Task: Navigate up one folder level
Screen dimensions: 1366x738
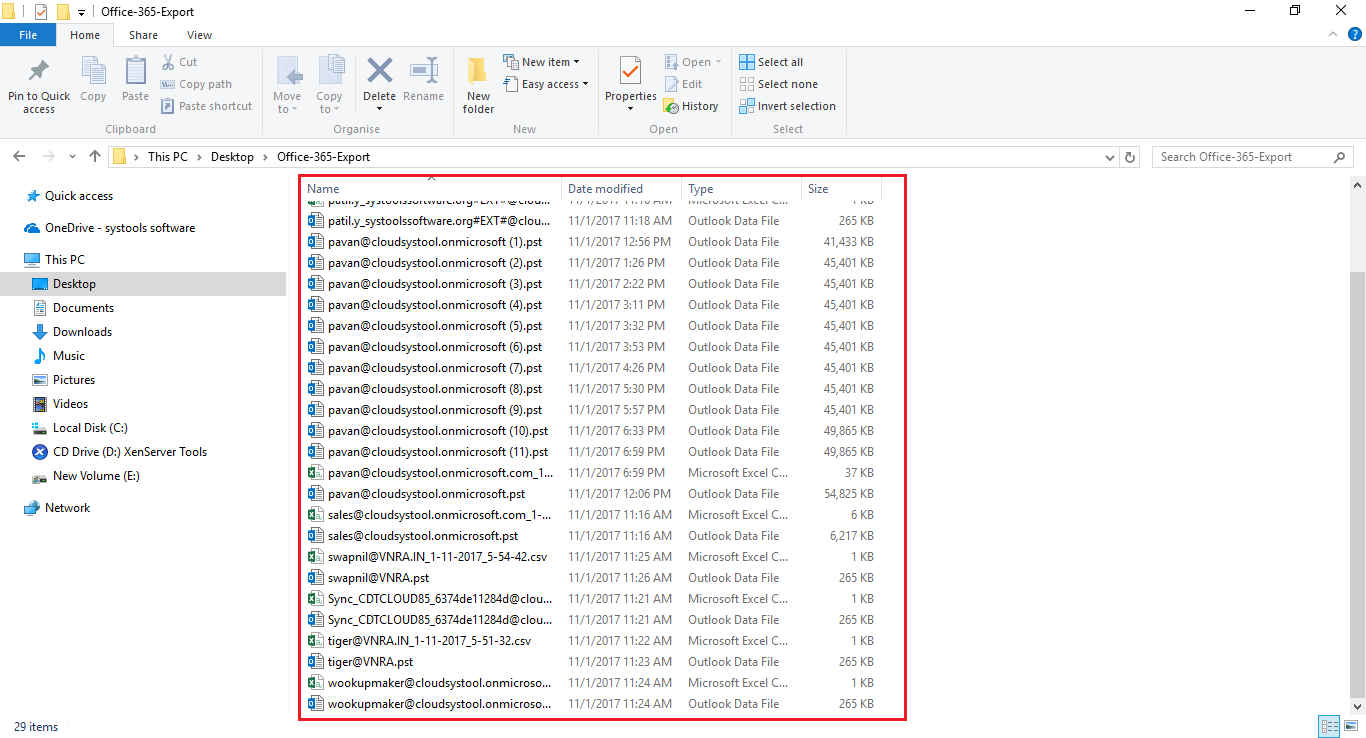Action: tap(95, 157)
